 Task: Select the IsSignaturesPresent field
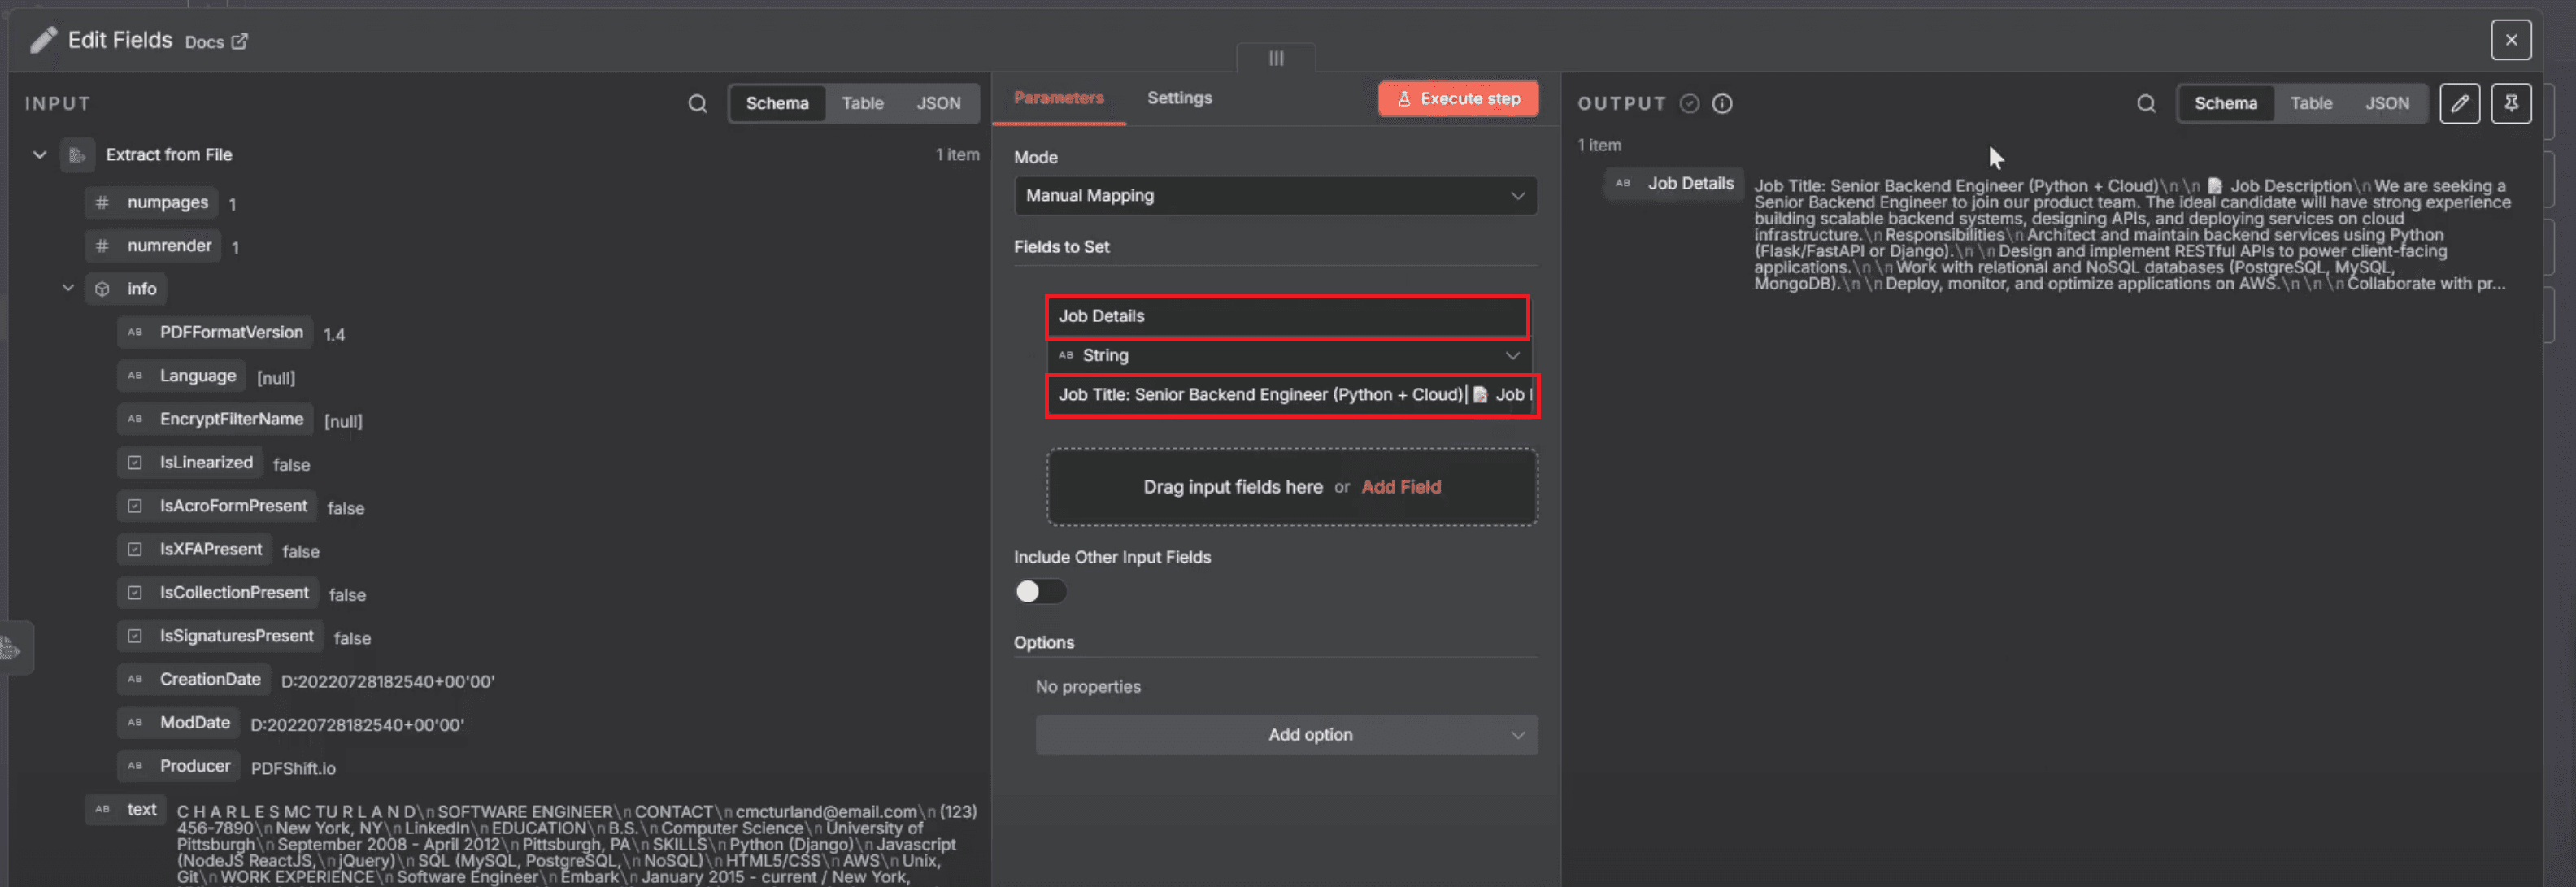[x=220, y=636]
